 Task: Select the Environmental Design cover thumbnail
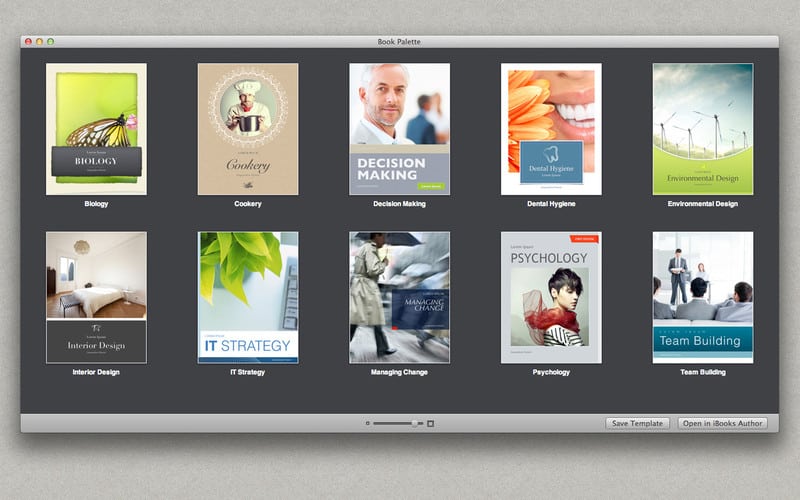pos(703,129)
